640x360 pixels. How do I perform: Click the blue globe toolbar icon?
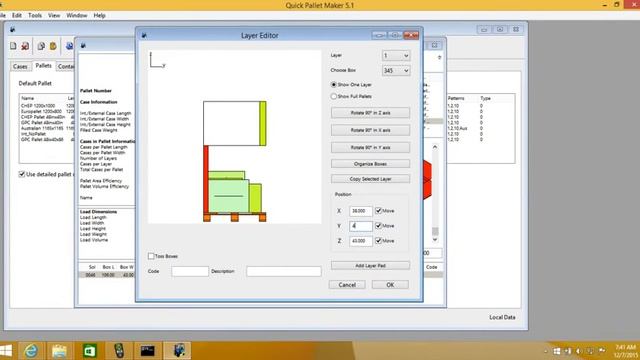click(x=69, y=46)
